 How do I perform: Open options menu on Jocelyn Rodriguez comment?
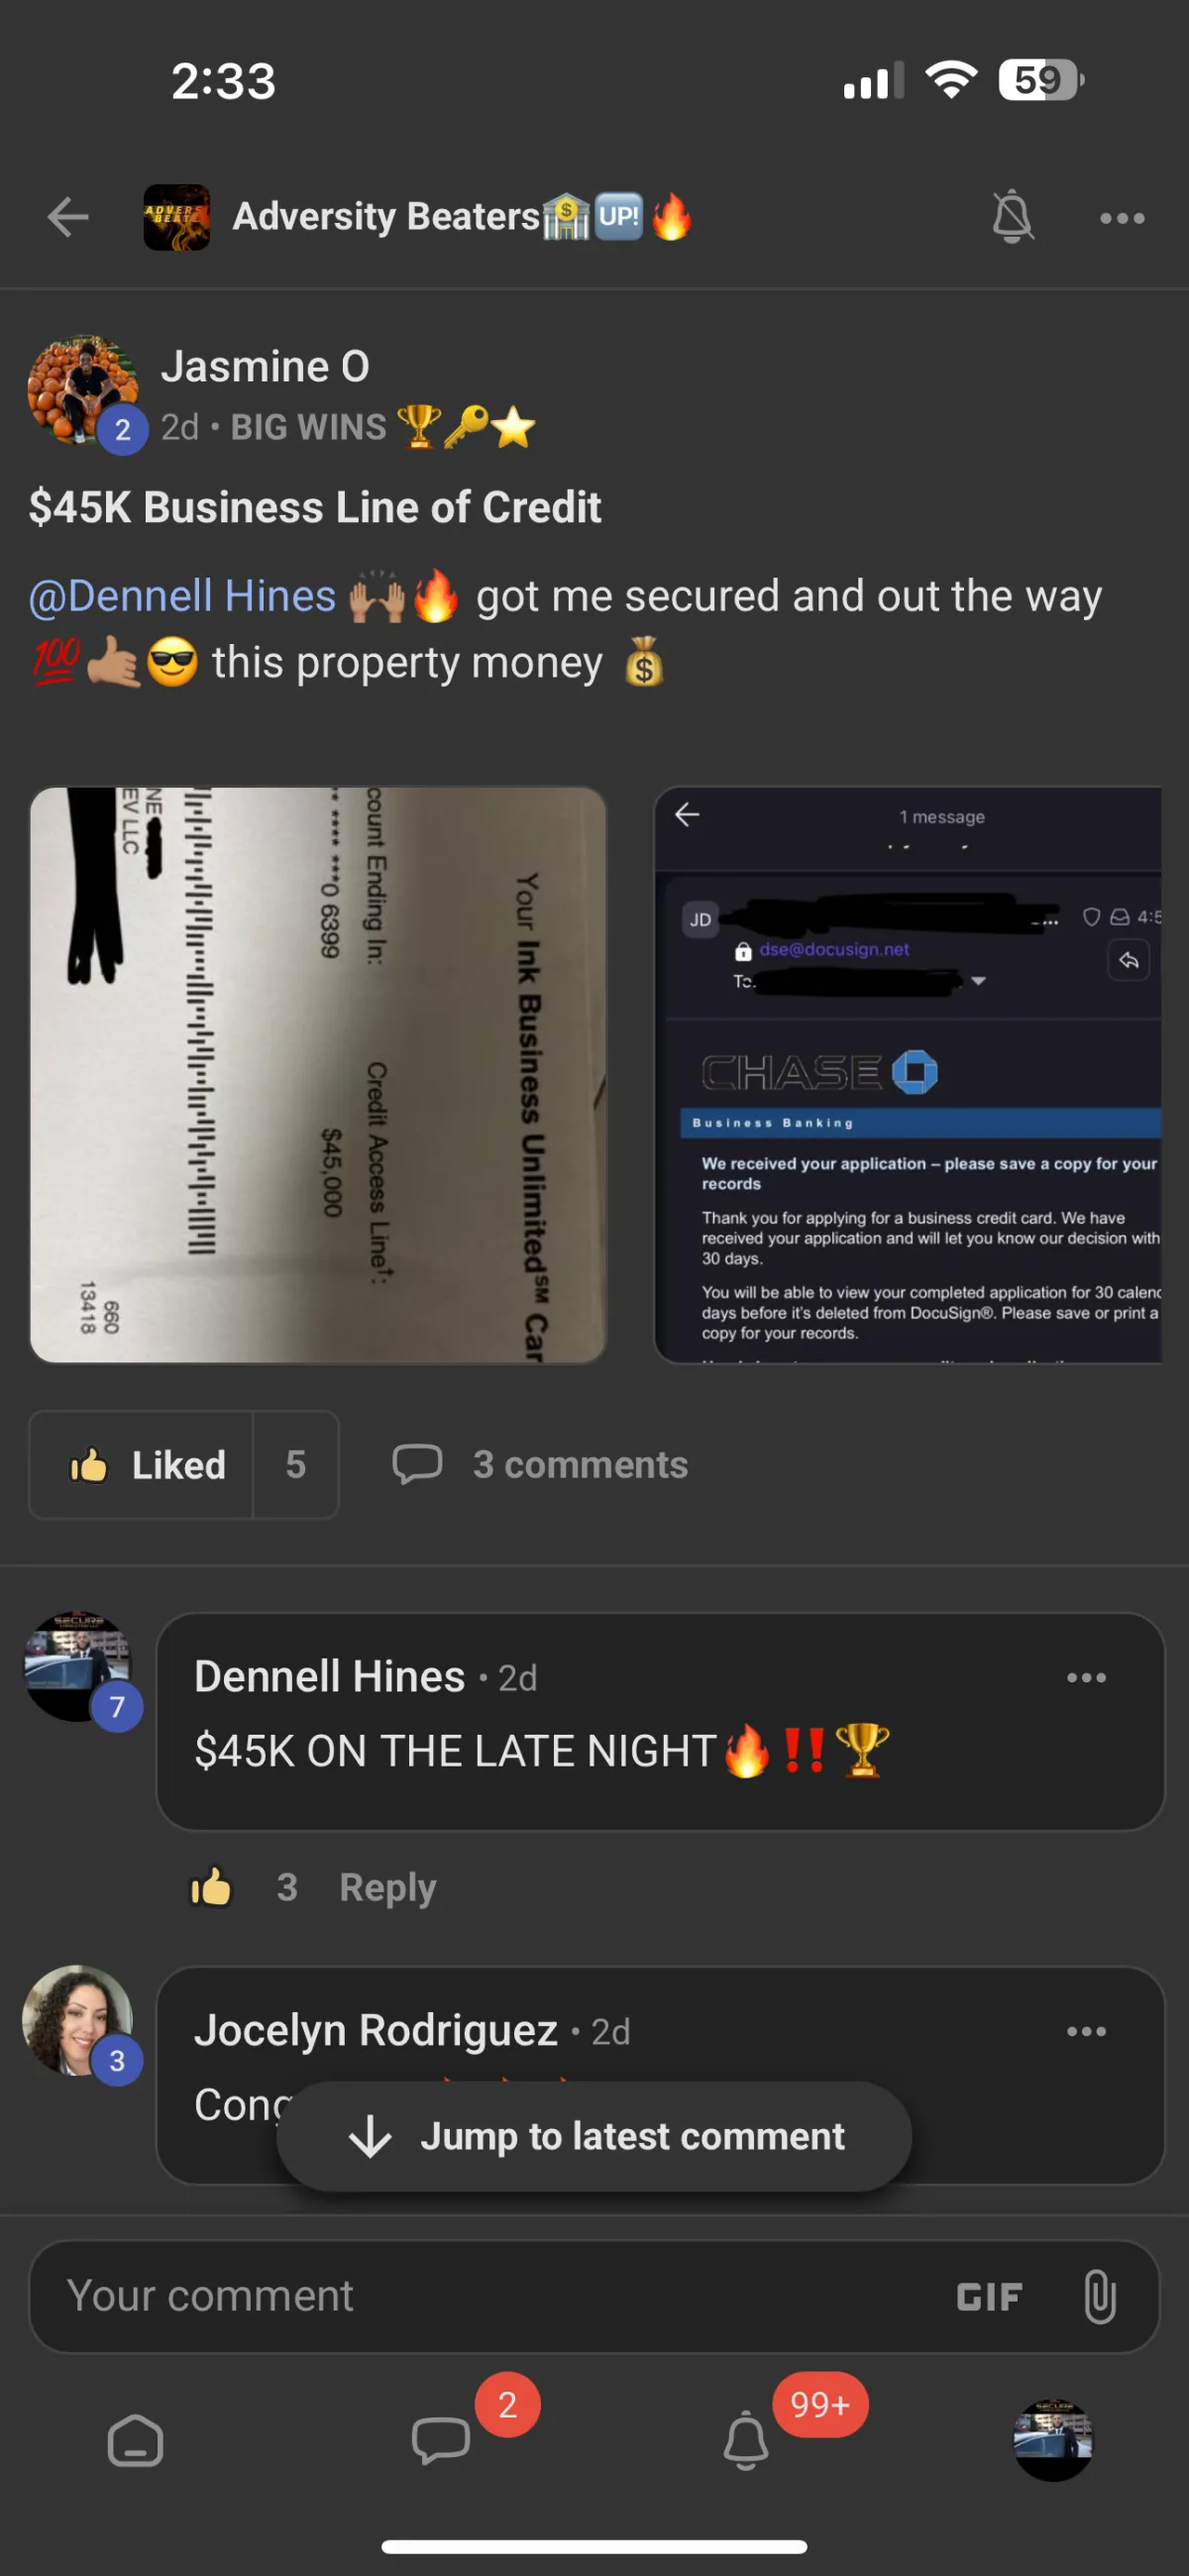(1086, 2032)
